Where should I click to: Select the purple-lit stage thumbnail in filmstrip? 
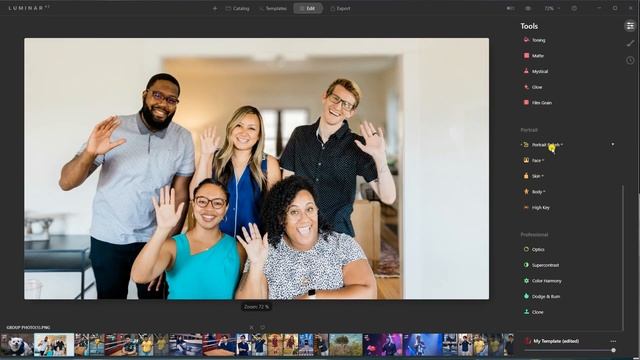(383, 344)
